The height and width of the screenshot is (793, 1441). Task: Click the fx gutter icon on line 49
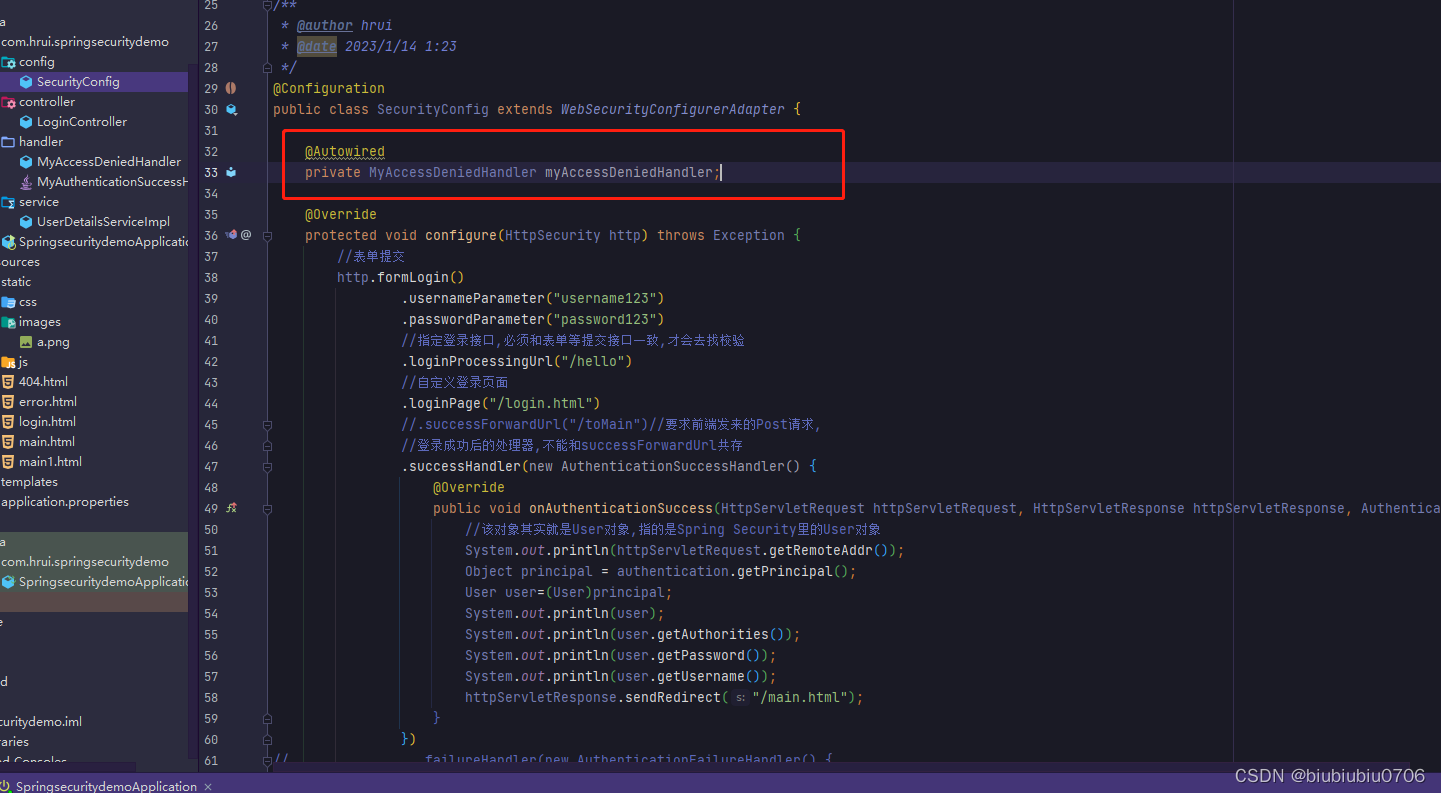231,508
